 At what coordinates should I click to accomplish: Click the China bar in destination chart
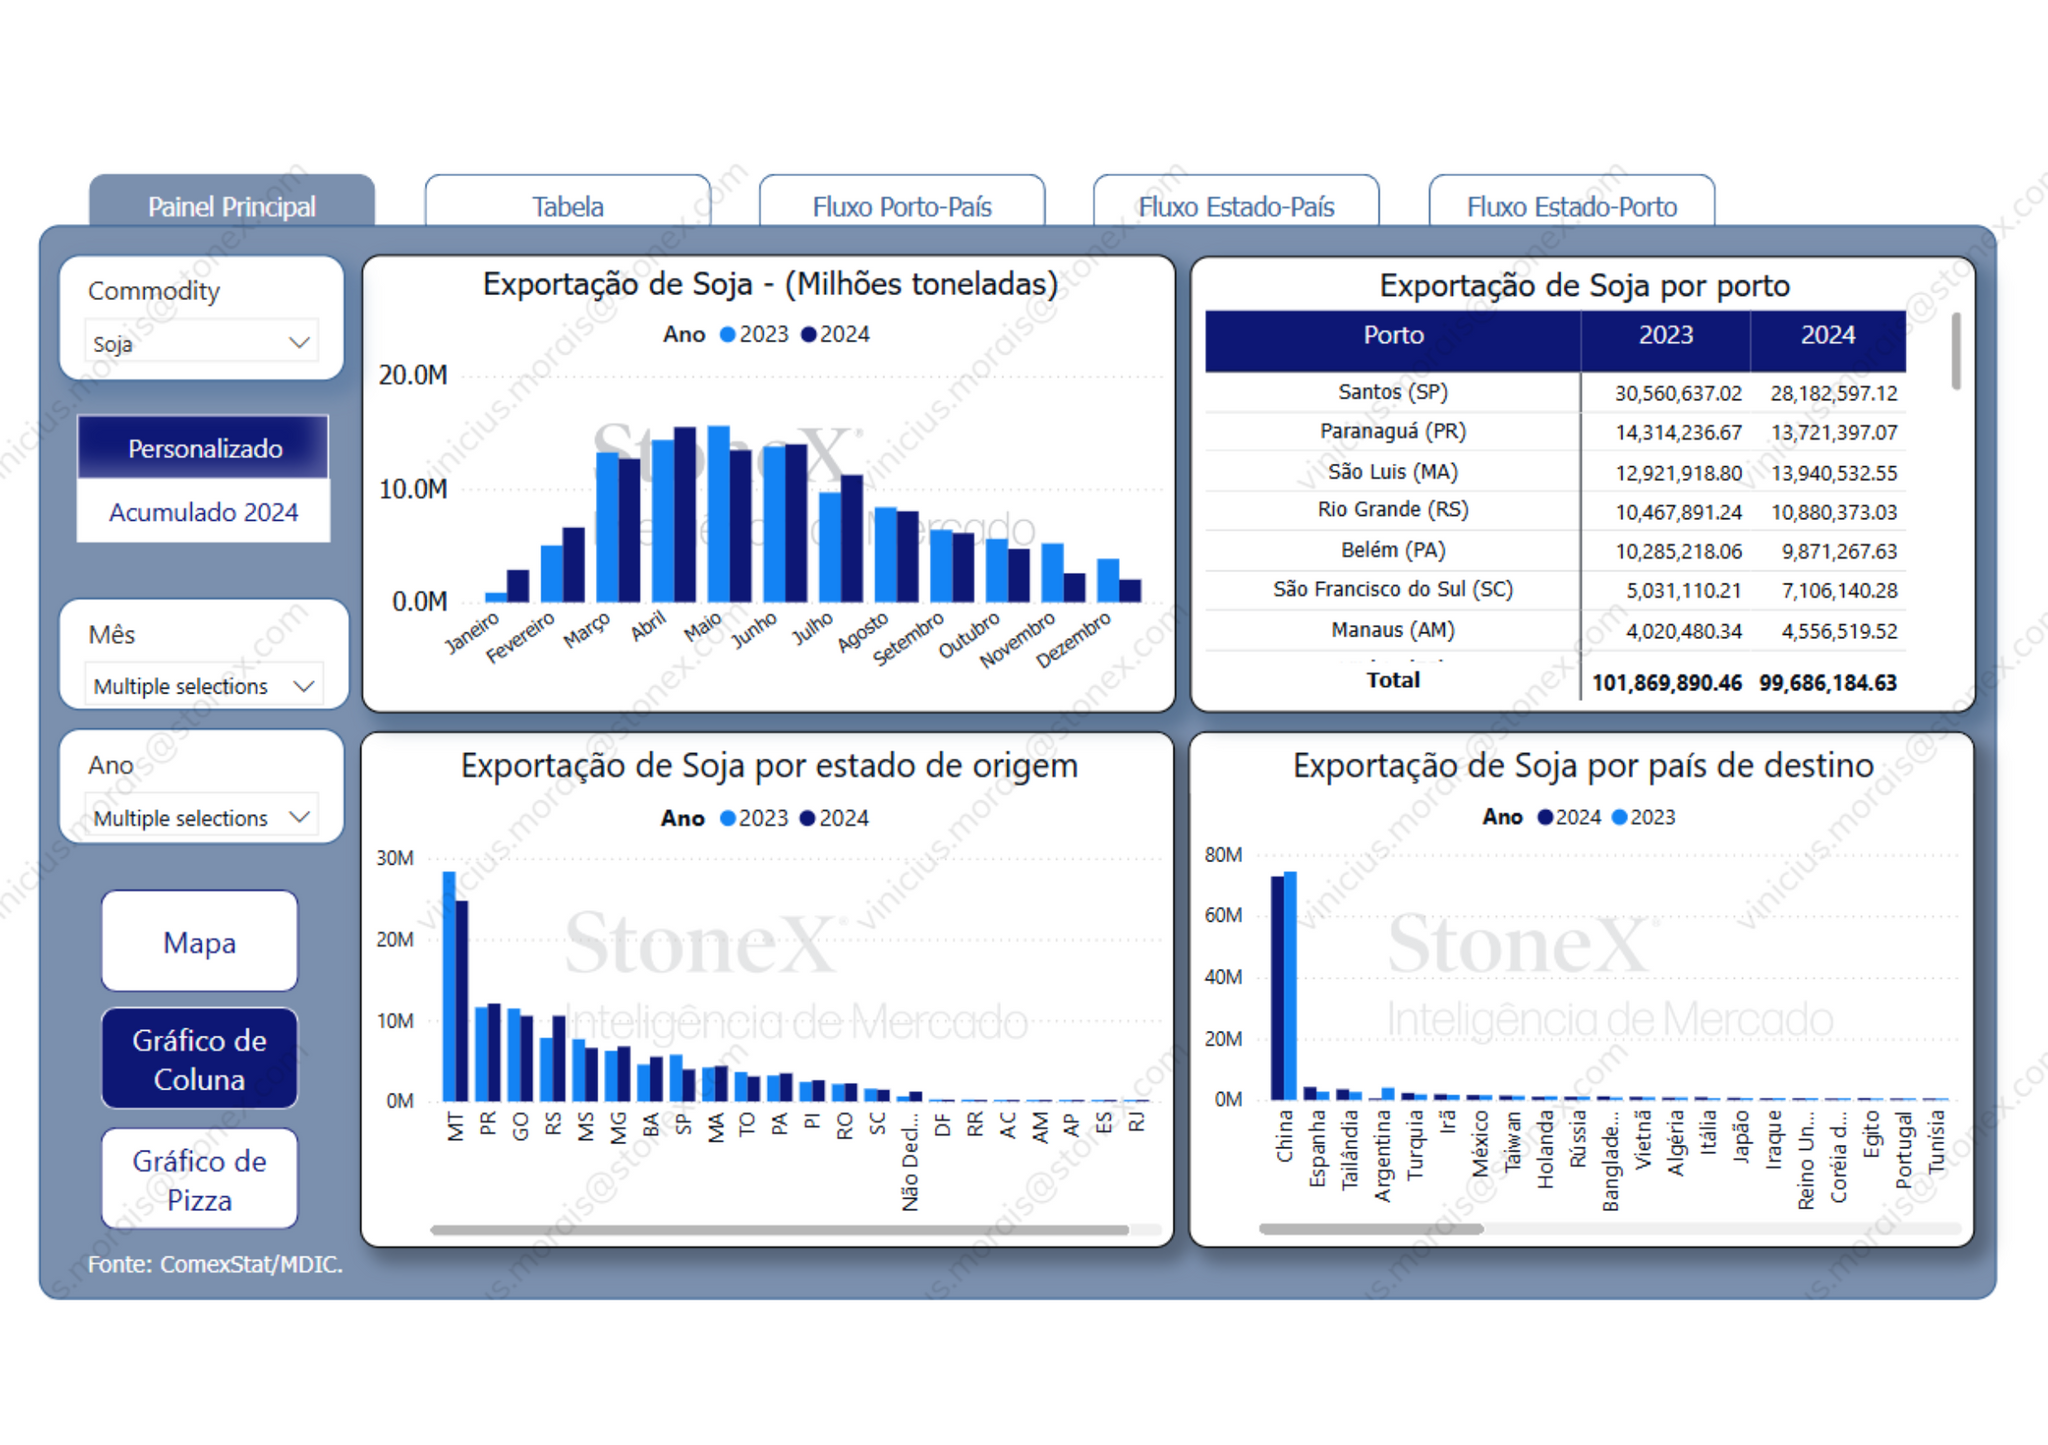click(1277, 985)
